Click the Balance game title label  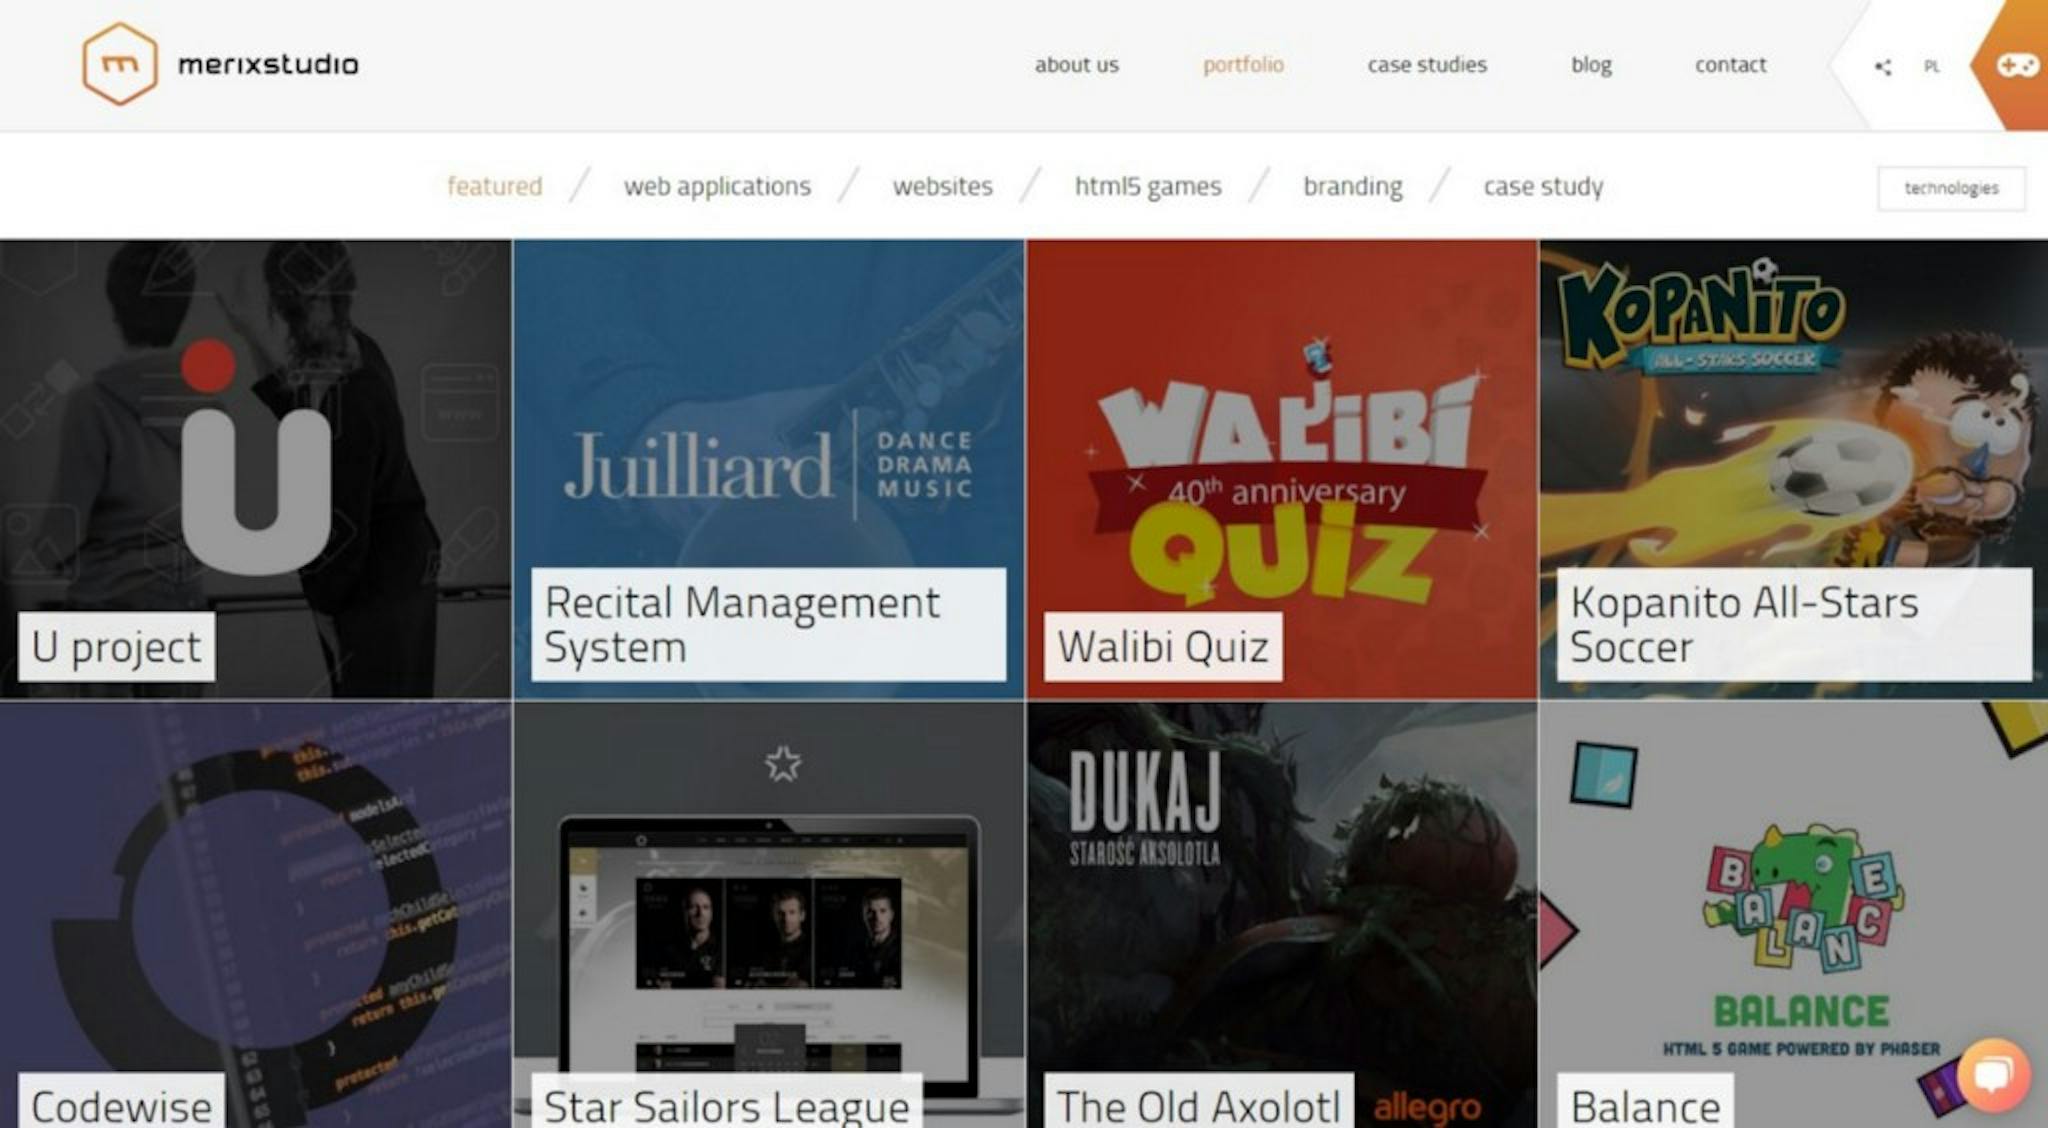[1645, 1104]
